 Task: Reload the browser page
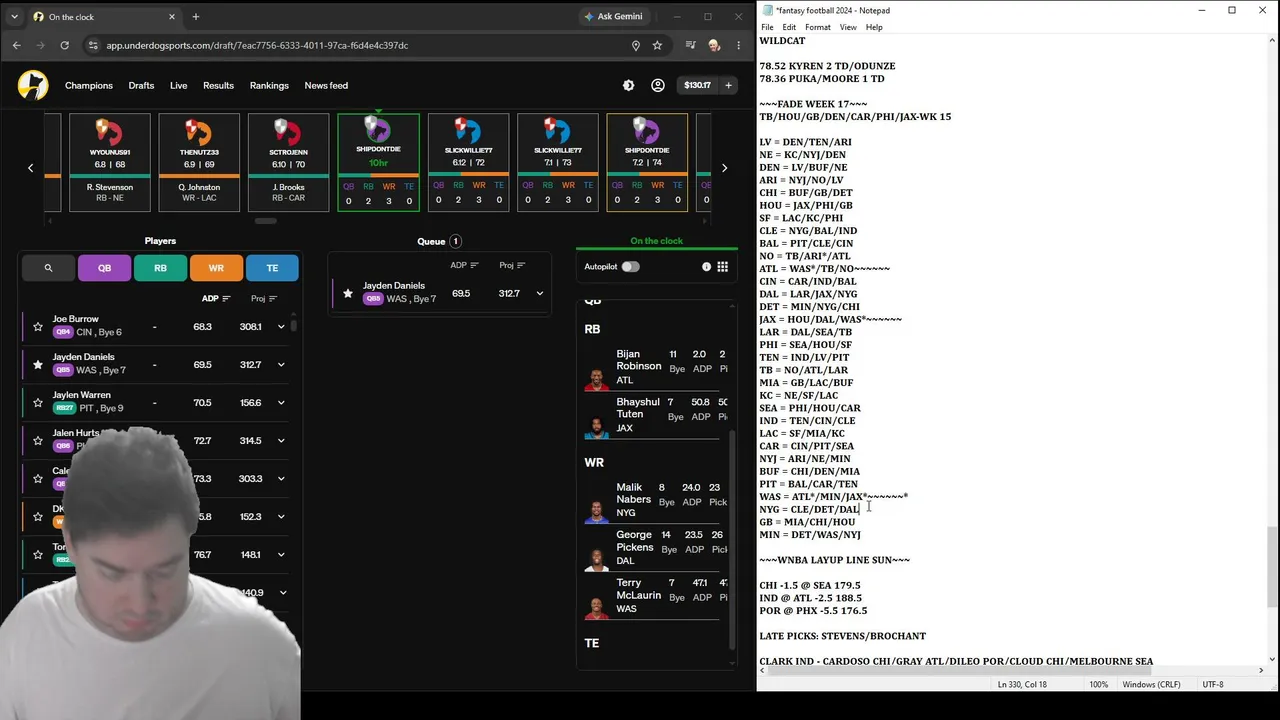(65, 45)
